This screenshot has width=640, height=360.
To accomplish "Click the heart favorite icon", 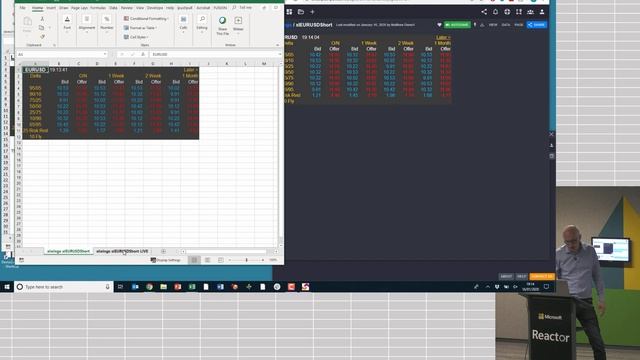I will pyautogui.click(x=439, y=25).
